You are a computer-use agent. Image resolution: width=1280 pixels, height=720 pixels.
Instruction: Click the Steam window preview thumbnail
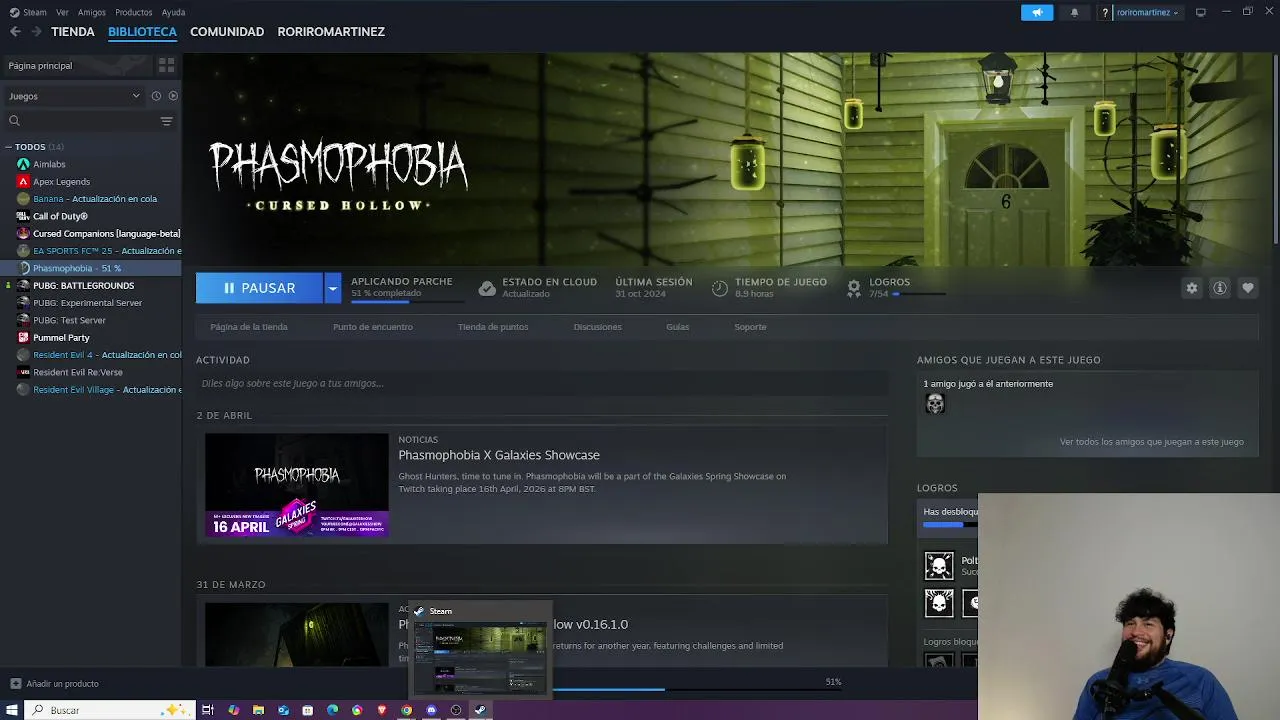[x=481, y=656]
